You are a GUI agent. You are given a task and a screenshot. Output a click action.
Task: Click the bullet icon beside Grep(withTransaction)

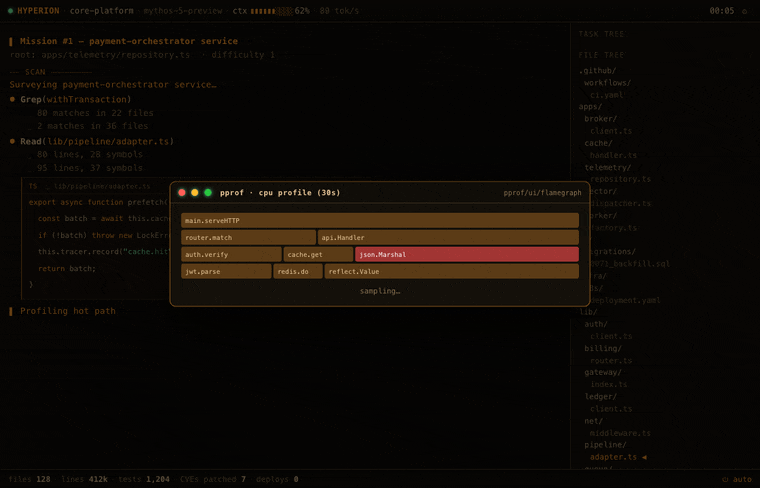pyautogui.click(x=13, y=99)
